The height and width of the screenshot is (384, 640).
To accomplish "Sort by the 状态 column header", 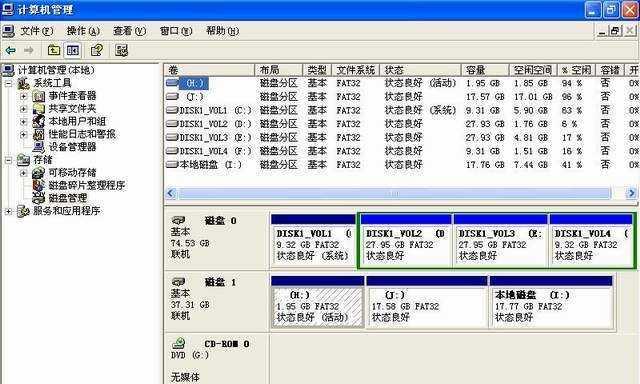I will click(x=420, y=70).
